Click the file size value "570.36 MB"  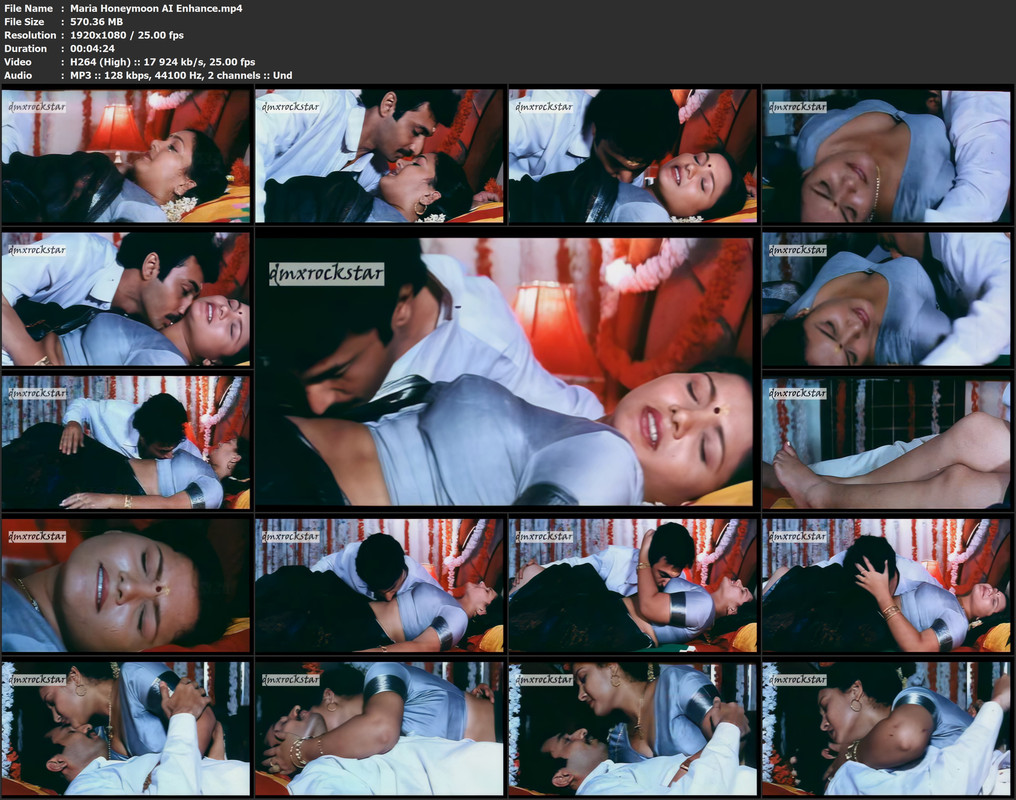coord(97,22)
